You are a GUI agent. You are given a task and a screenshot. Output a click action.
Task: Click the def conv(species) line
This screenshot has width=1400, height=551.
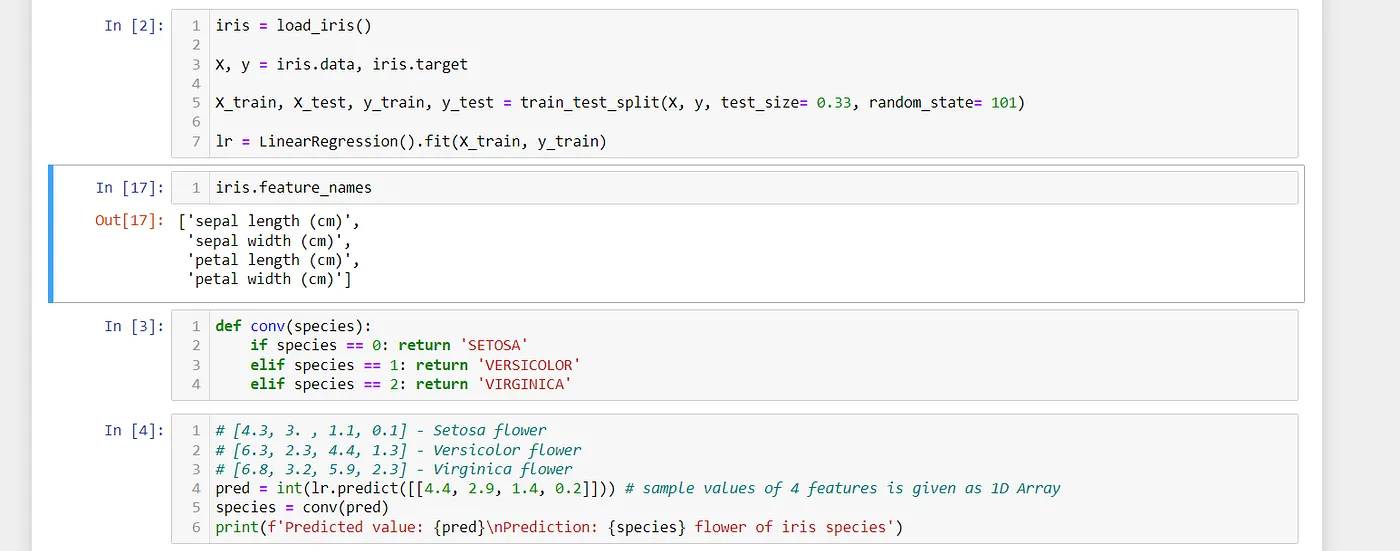point(293,326)
